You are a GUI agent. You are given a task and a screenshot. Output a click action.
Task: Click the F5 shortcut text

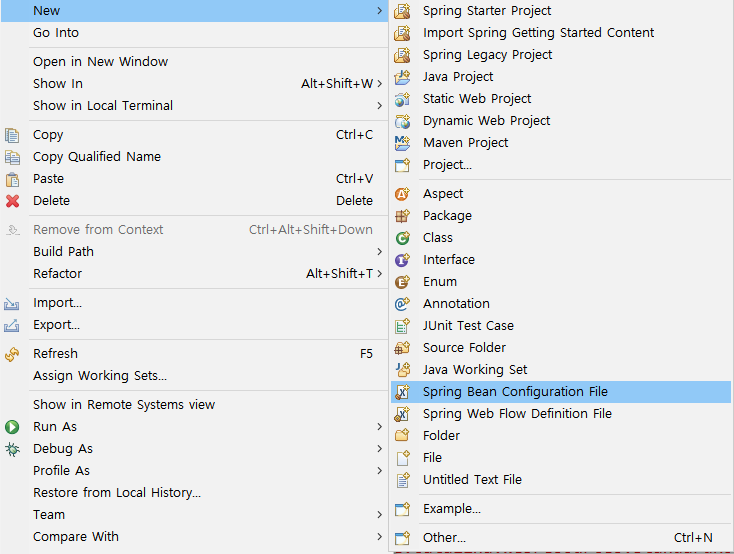pyautogui.click(x=366, y=354)
